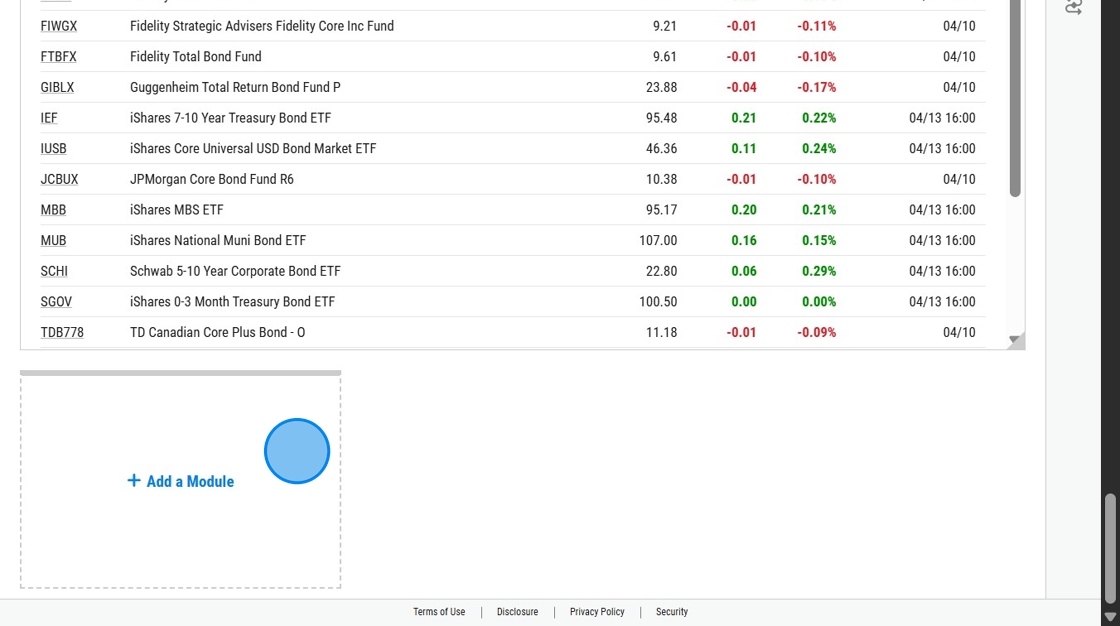Open the GIBLX ticker link

[x=57, y=87]
